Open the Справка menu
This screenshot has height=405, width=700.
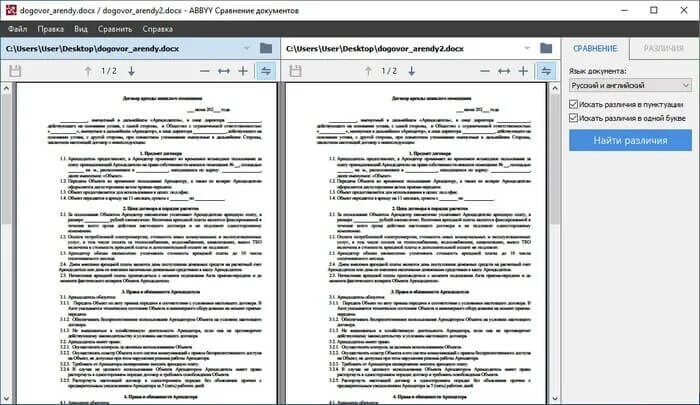click(158, 29)
